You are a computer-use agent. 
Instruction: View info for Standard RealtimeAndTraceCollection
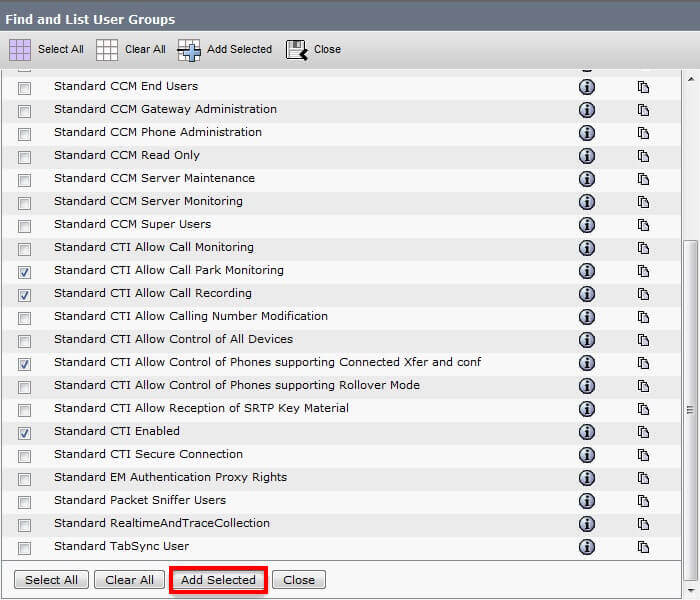click(587, 524)
